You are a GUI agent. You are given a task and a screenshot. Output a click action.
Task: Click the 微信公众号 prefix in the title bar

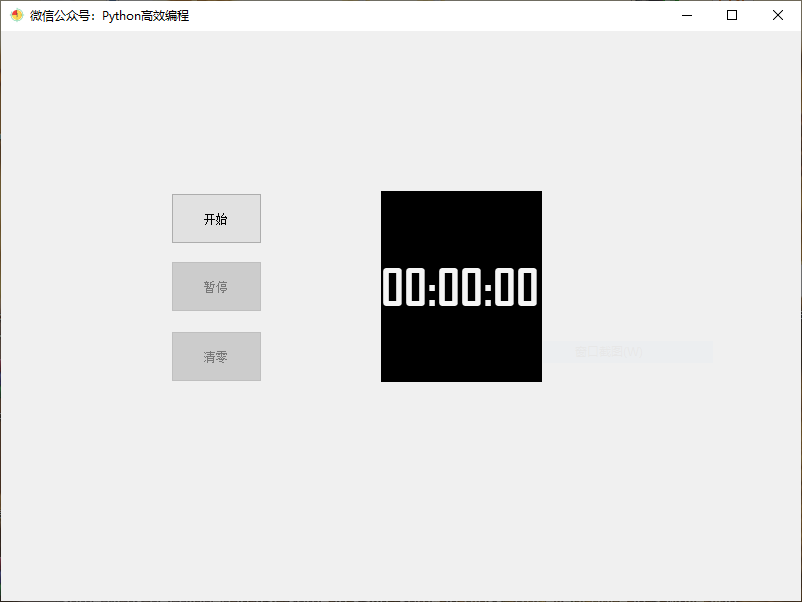[x=63, y=15]
